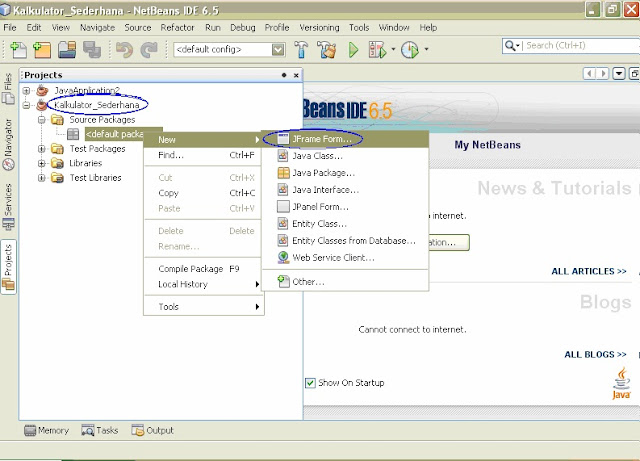Show opened documents list dropdown arrow
The image size is (640, 461).
(619, 74)
